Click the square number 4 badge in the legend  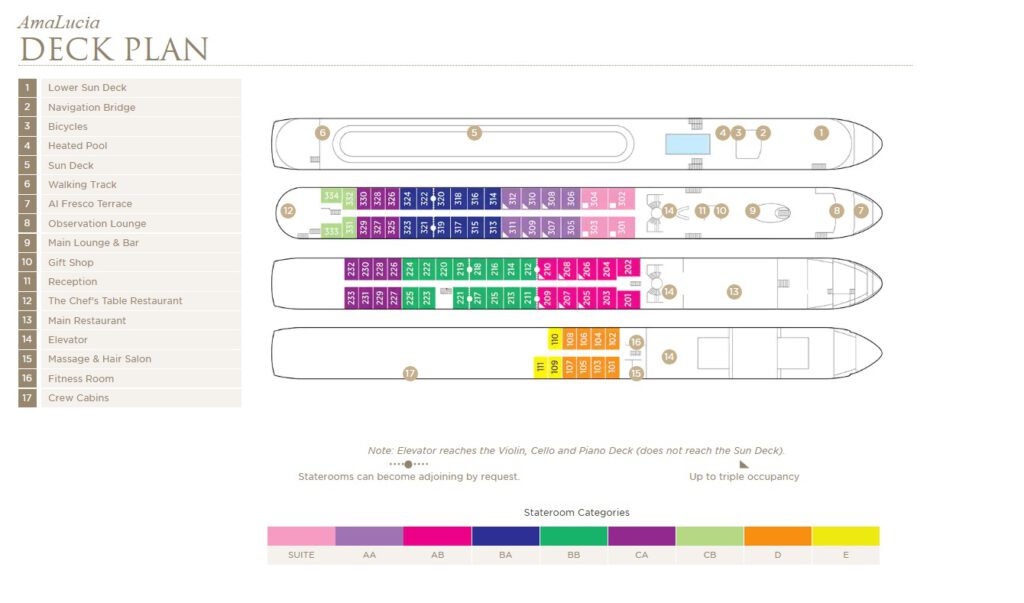point(27,146)
